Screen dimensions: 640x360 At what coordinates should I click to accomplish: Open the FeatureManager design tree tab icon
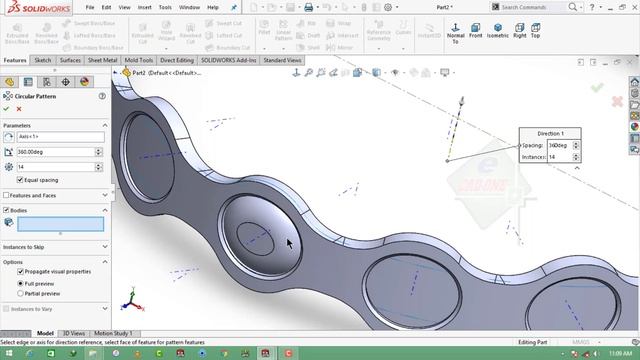point(9,82)
